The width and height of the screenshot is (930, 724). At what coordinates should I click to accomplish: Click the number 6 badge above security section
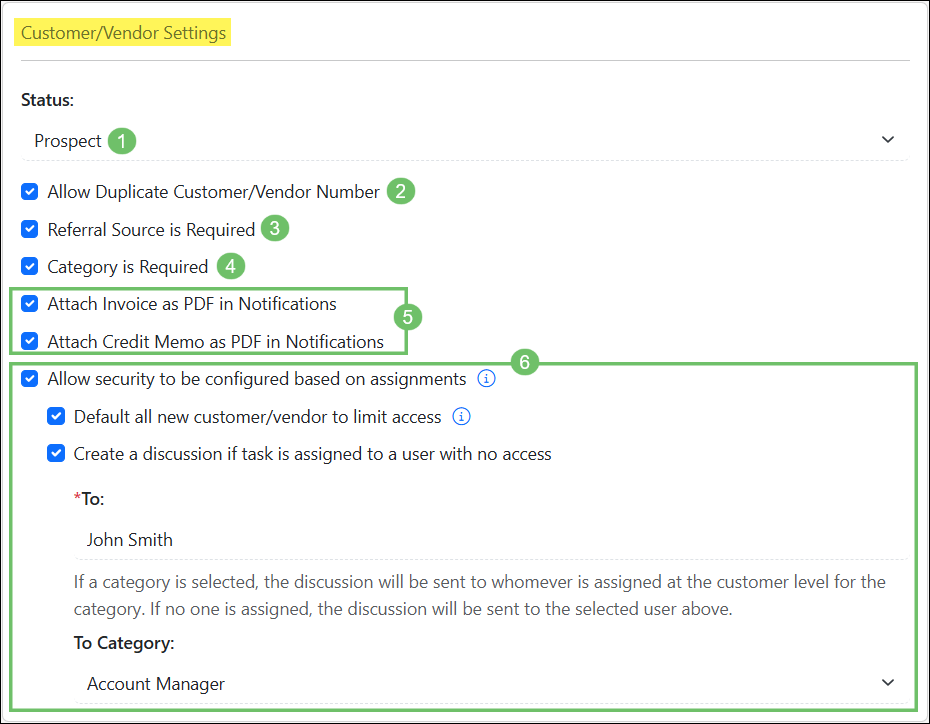click(x=525, y=361)
